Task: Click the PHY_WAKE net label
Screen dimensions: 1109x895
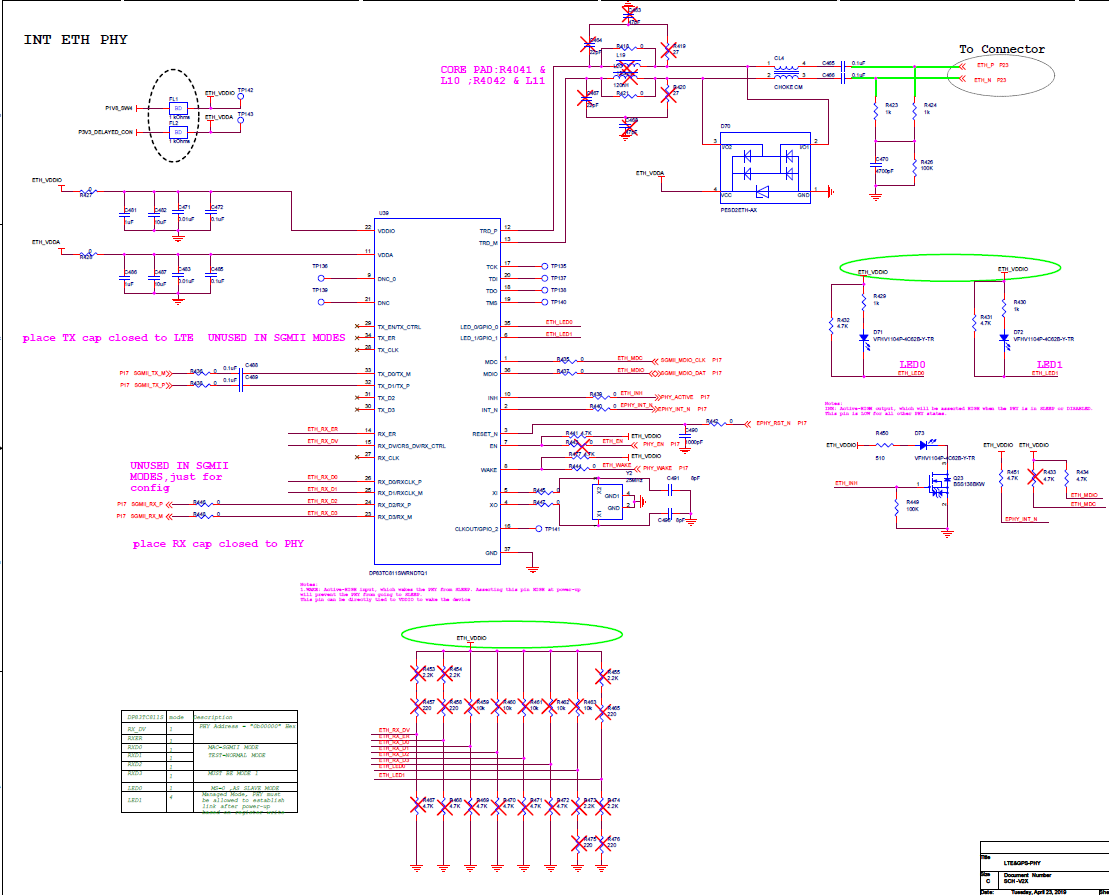Action: click(x=657, y=468)
